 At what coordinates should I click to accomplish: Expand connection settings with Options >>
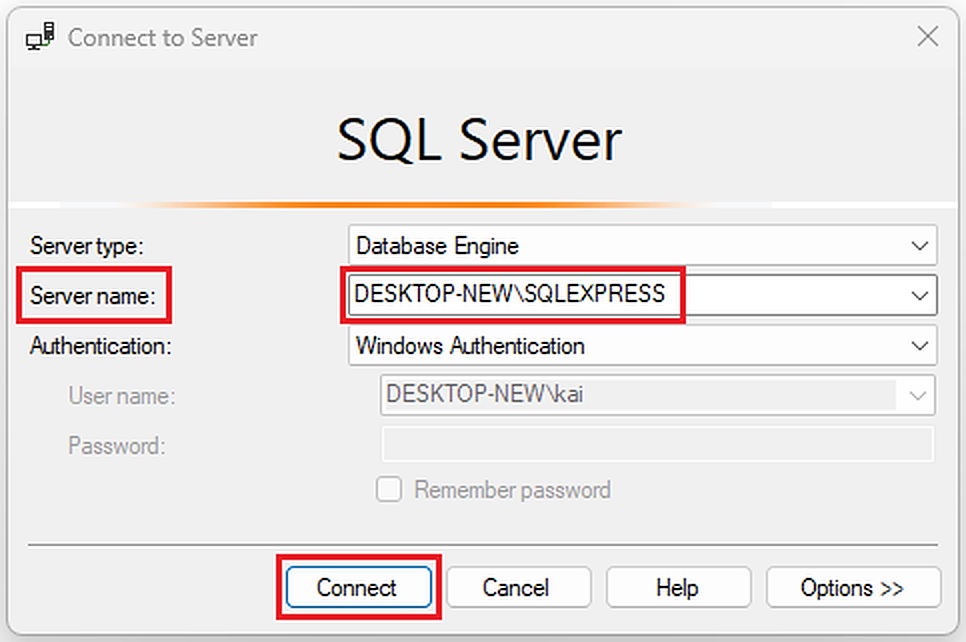[852, 587]
